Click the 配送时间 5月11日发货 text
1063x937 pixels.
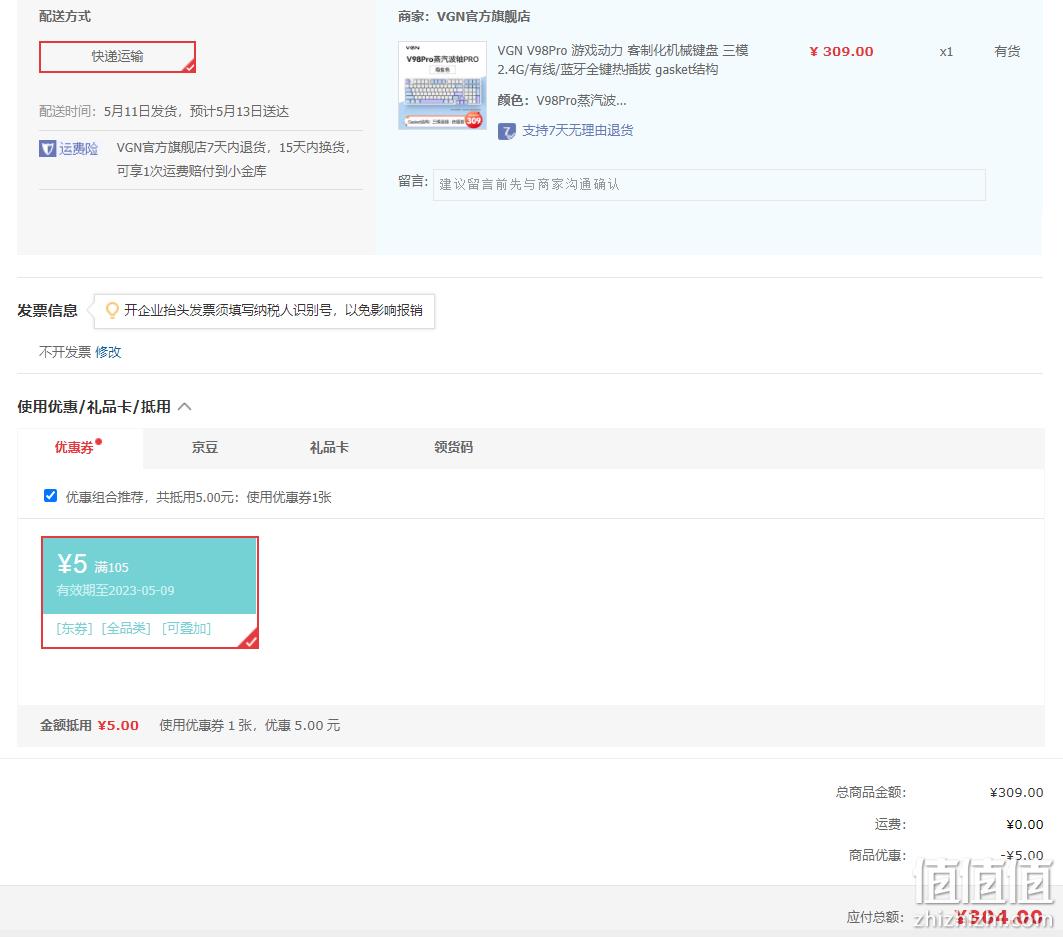tap(164, 111)
